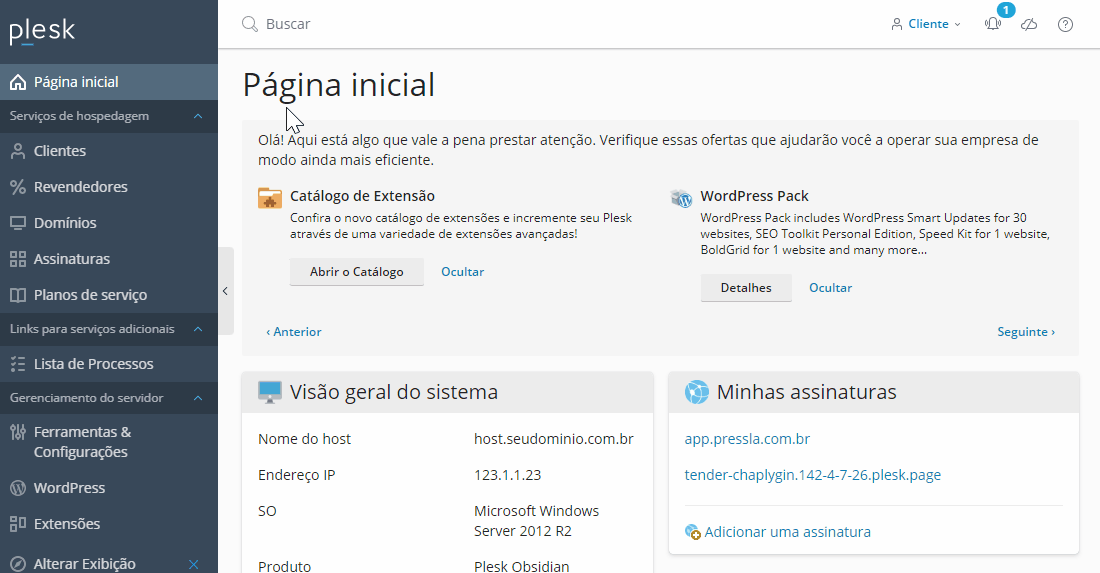1100x573 pixels.
Task: Open the Cliente account dropdown
Action: coord(926,24)
